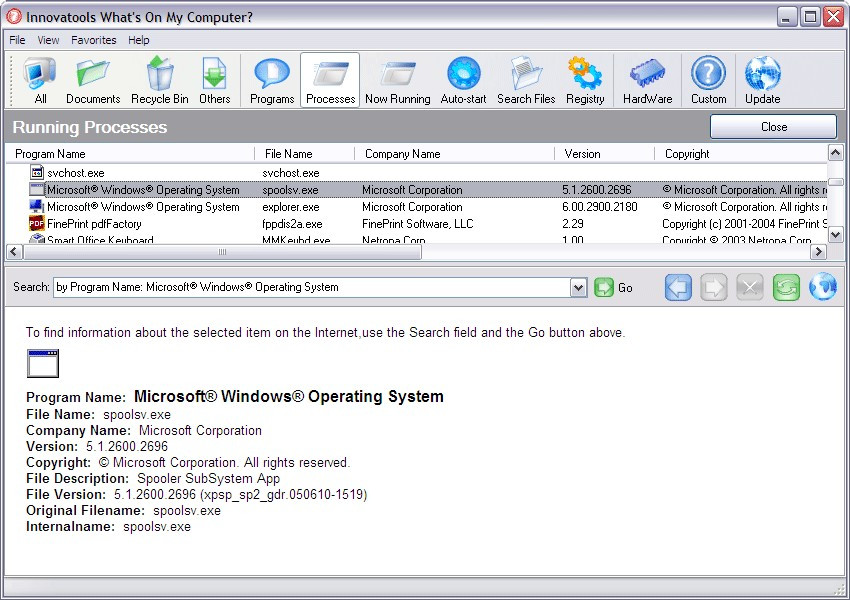Click horizontal scrollbar left arrow
This screenshot has height=600, width=850.
[x=14, y=251]
